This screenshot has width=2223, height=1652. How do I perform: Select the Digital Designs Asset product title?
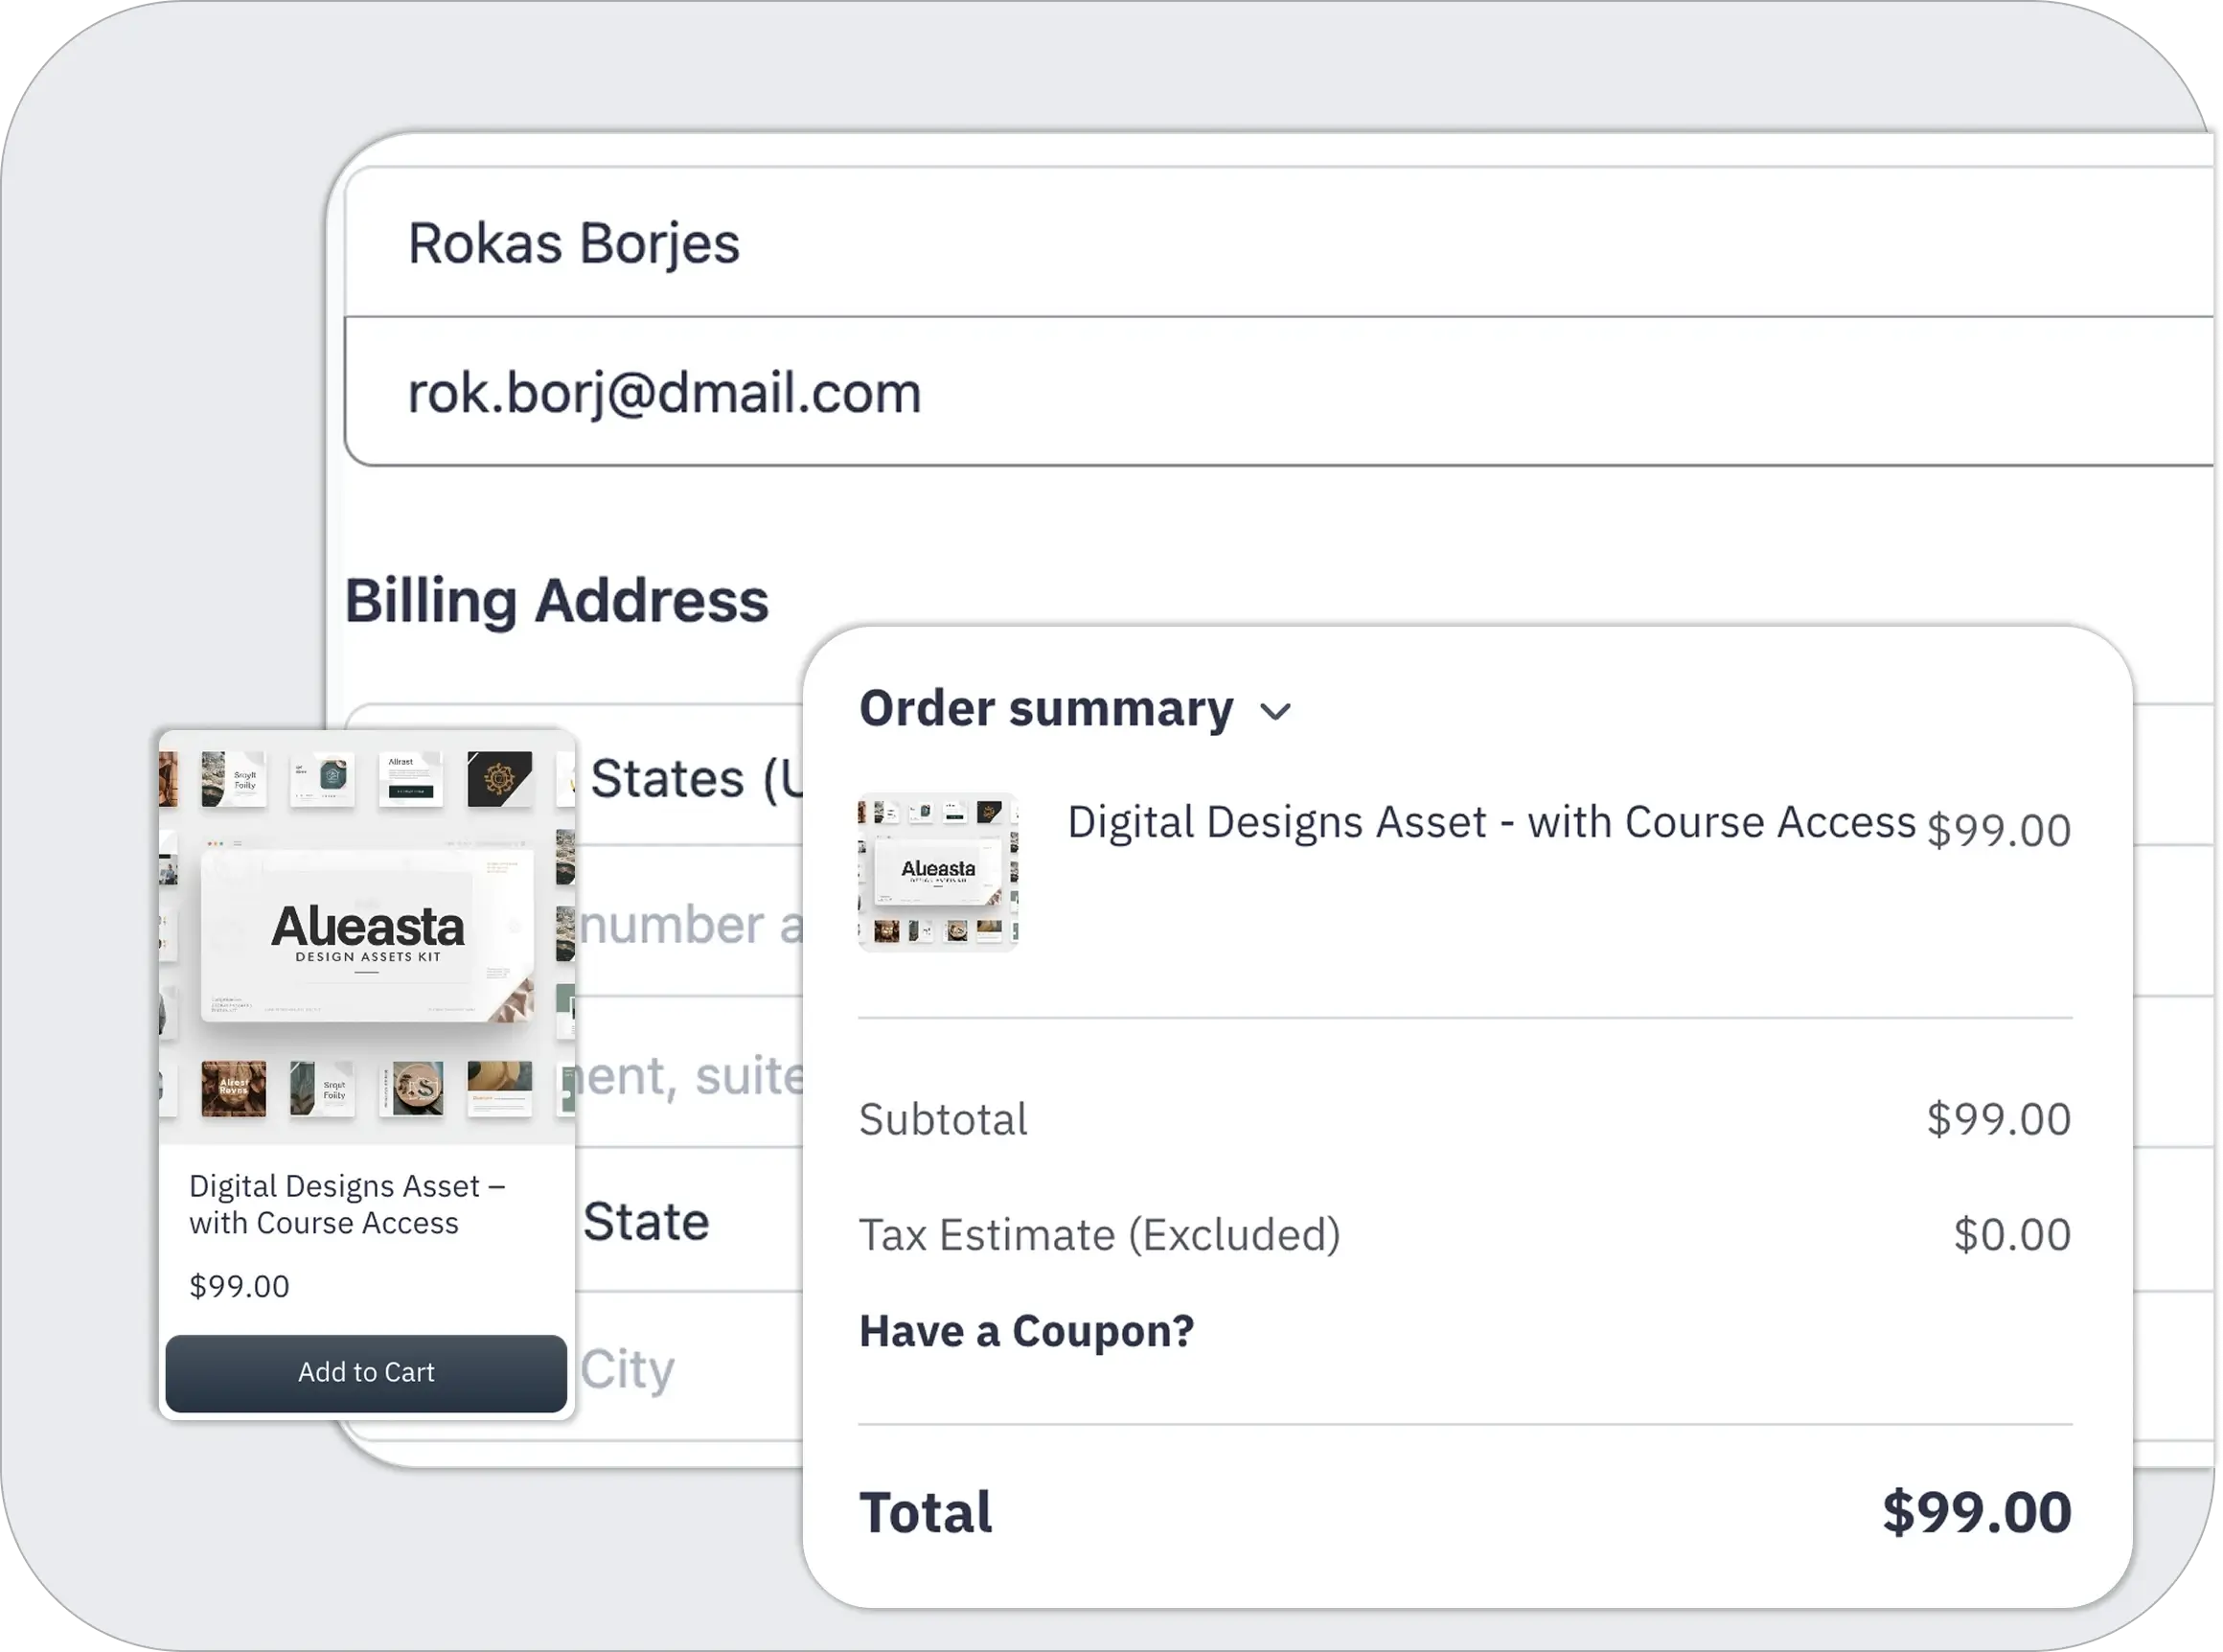click(1489, 822)
